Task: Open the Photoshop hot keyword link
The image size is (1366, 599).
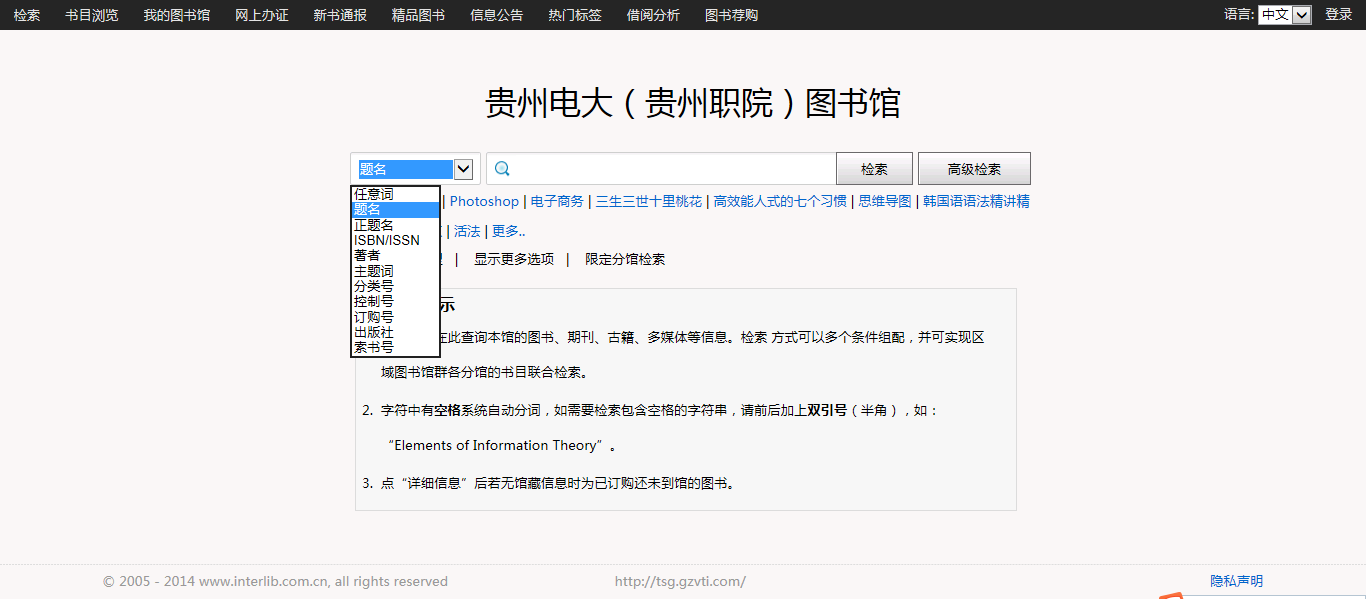Action: pos(484,202)
